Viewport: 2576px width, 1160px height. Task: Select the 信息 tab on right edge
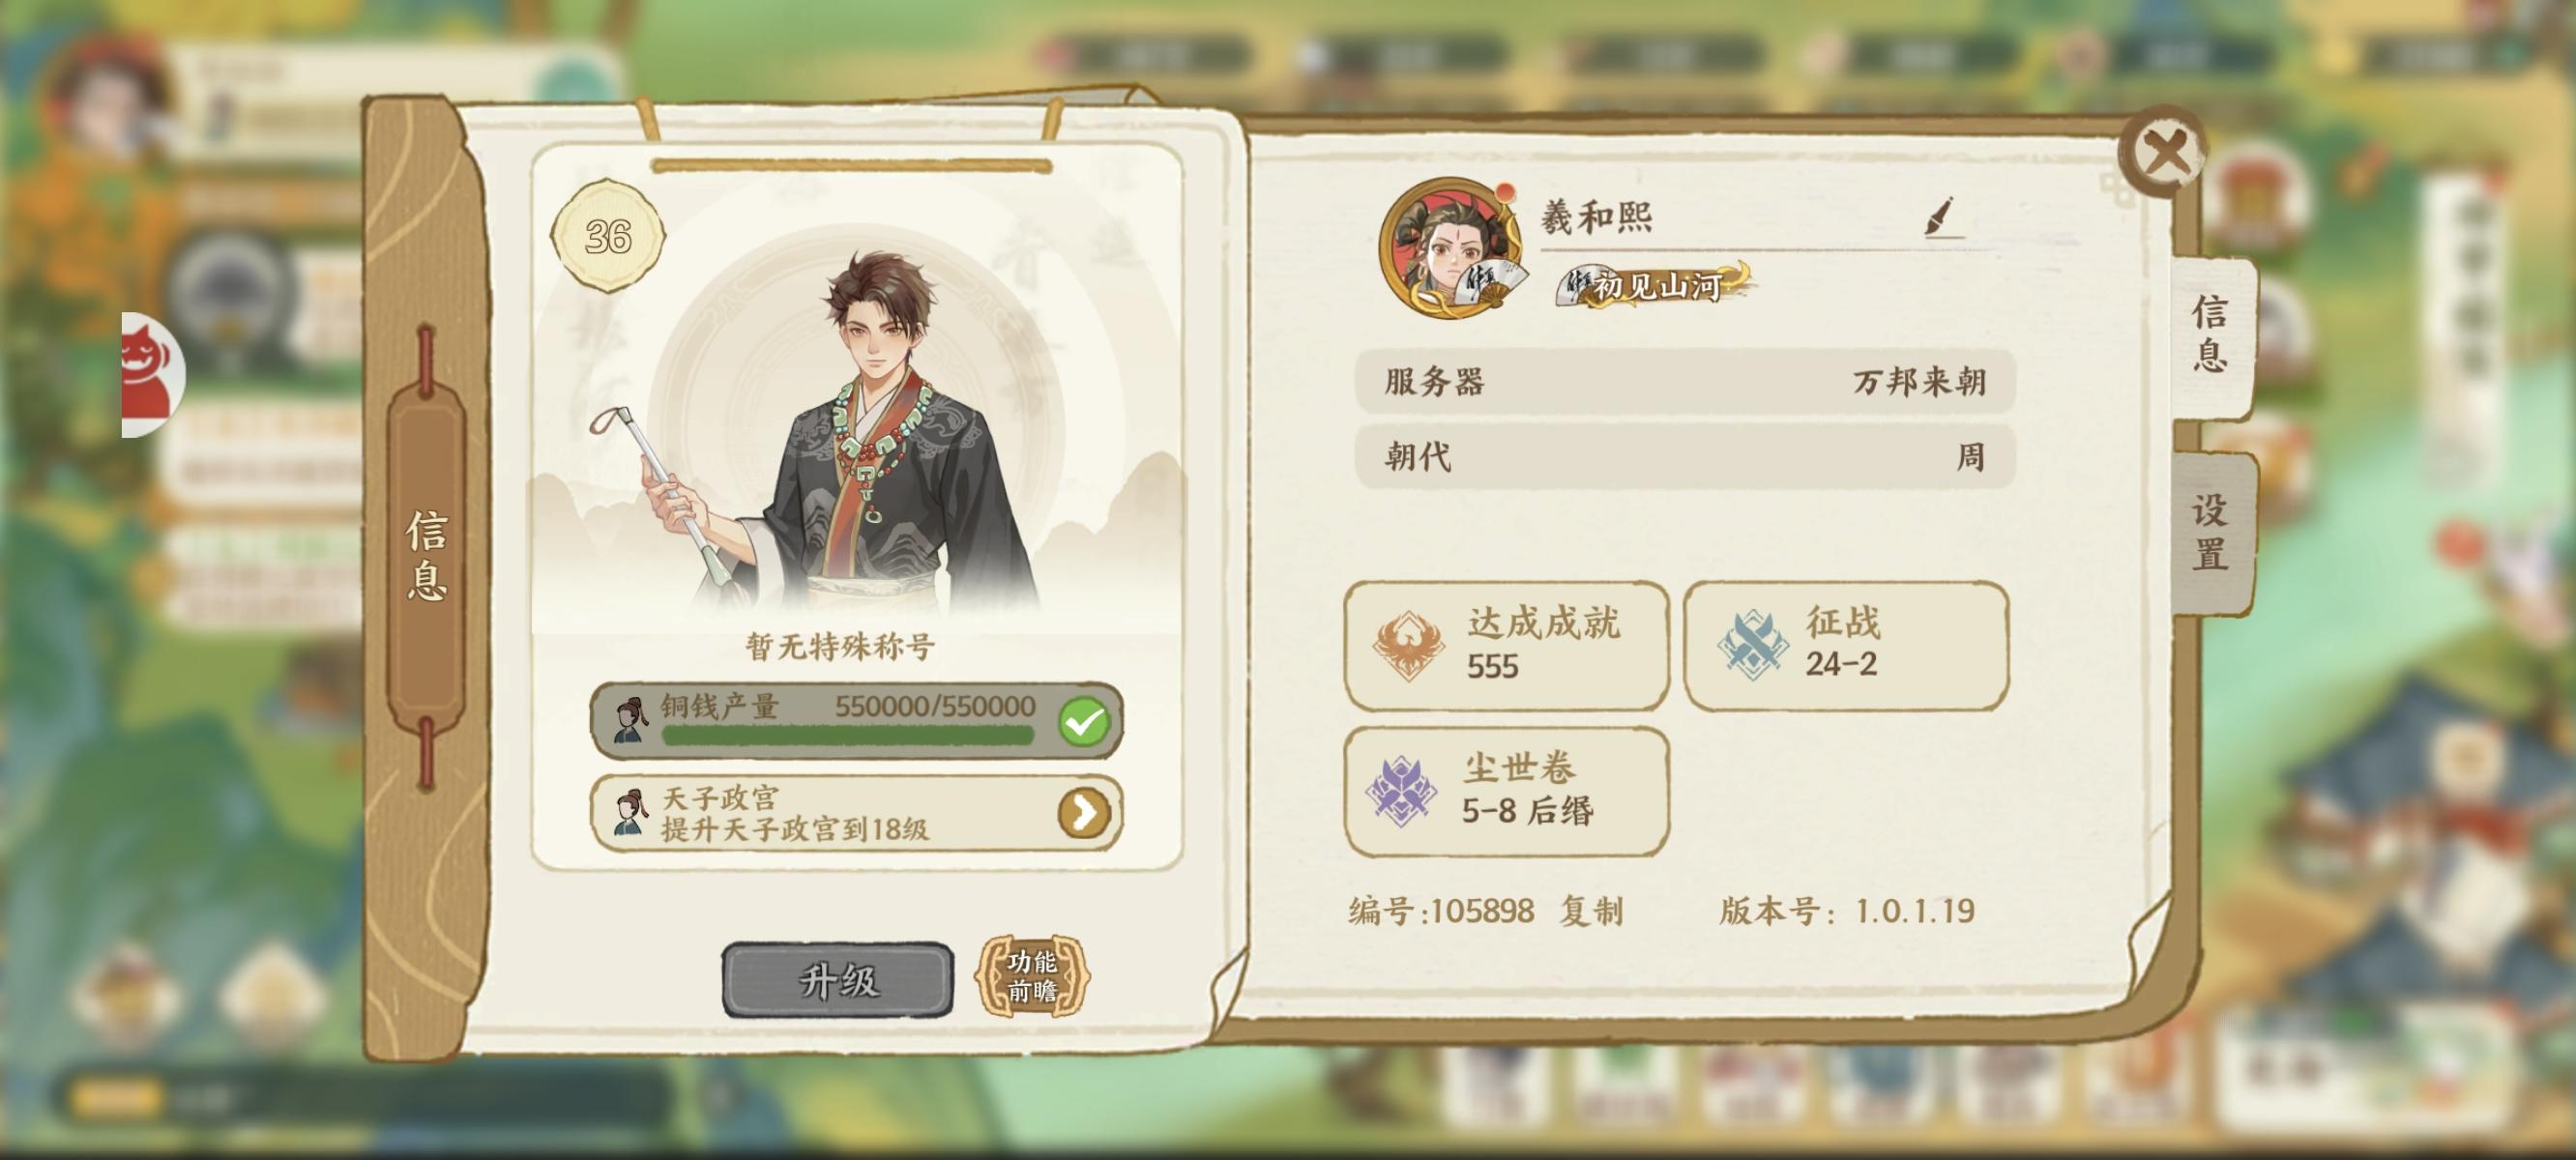click(x=2210, y=334)
